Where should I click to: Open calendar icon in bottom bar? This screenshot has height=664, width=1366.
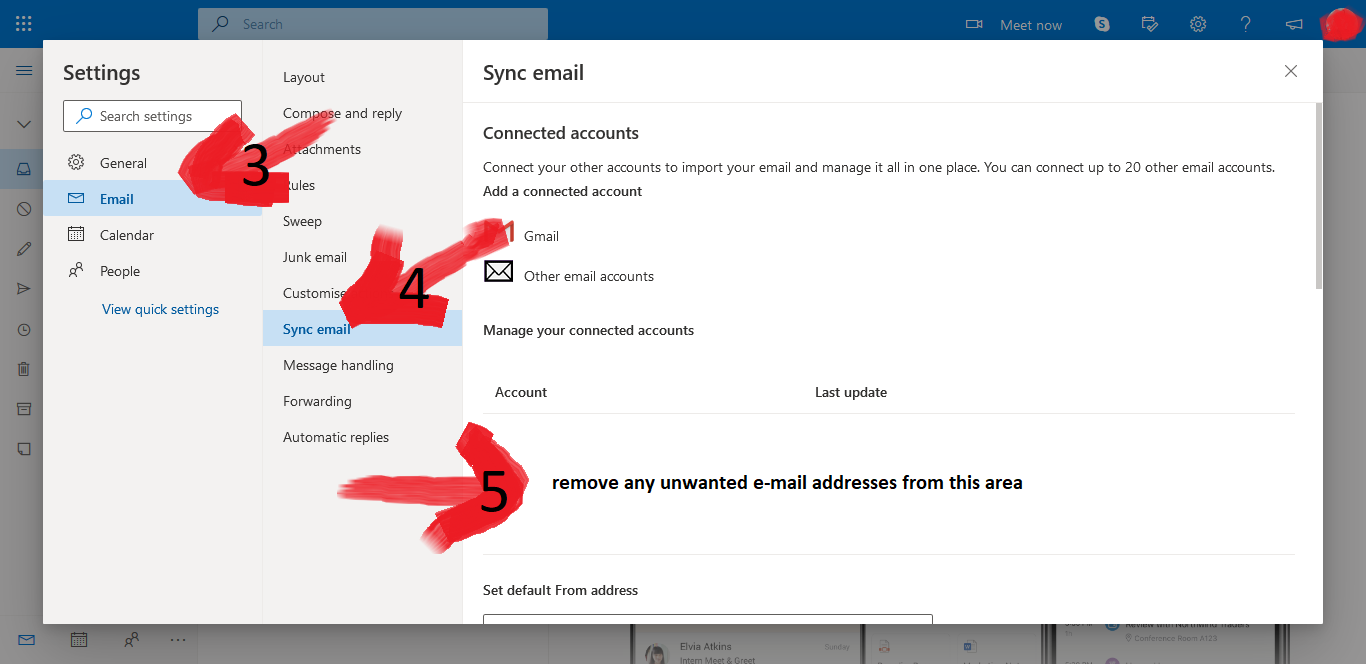pos(78,640)
